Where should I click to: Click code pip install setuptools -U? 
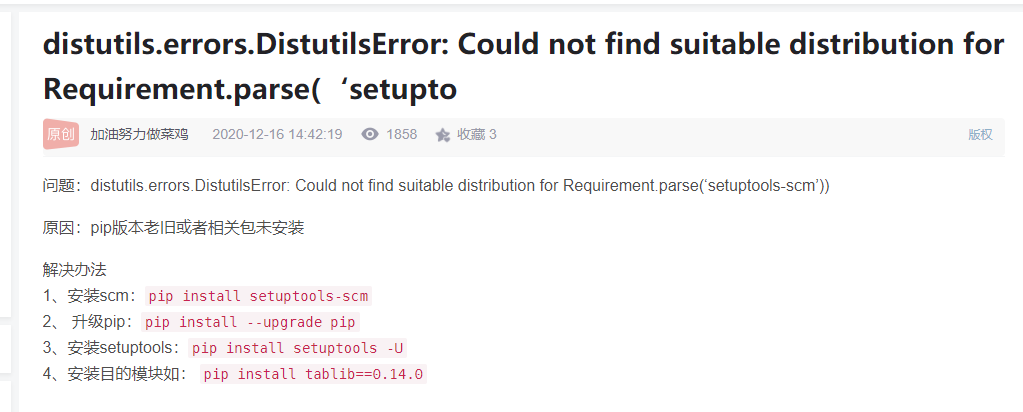click(x=298, y=348)
